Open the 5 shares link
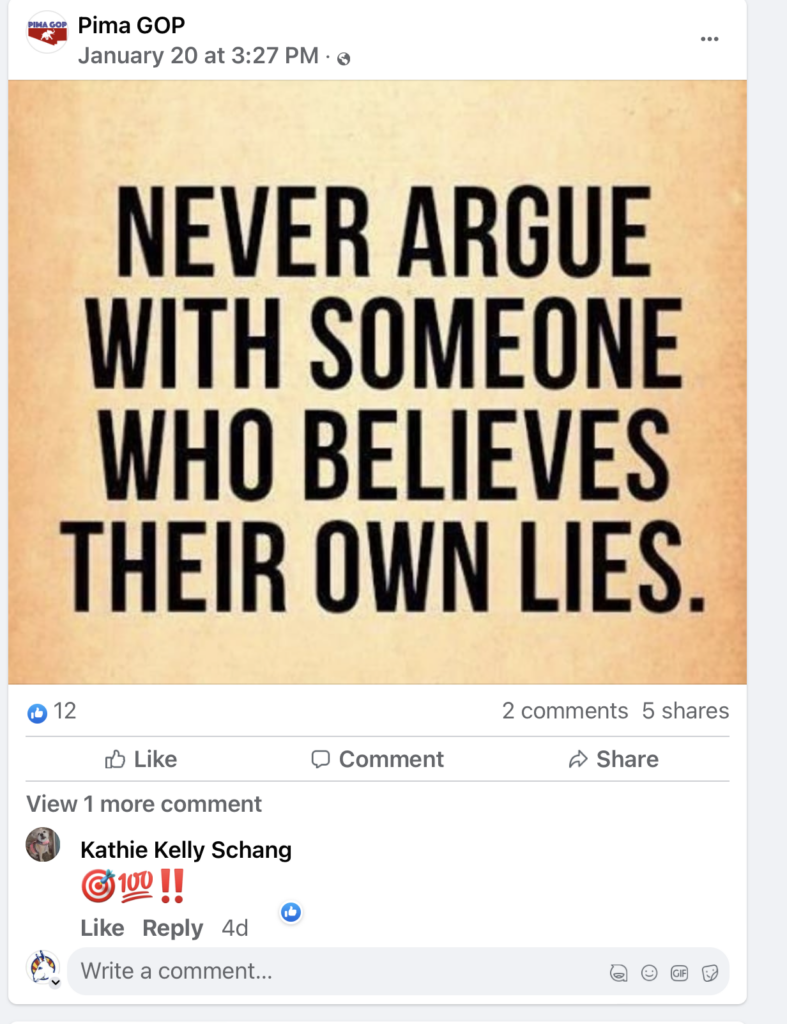 [685, 711]
